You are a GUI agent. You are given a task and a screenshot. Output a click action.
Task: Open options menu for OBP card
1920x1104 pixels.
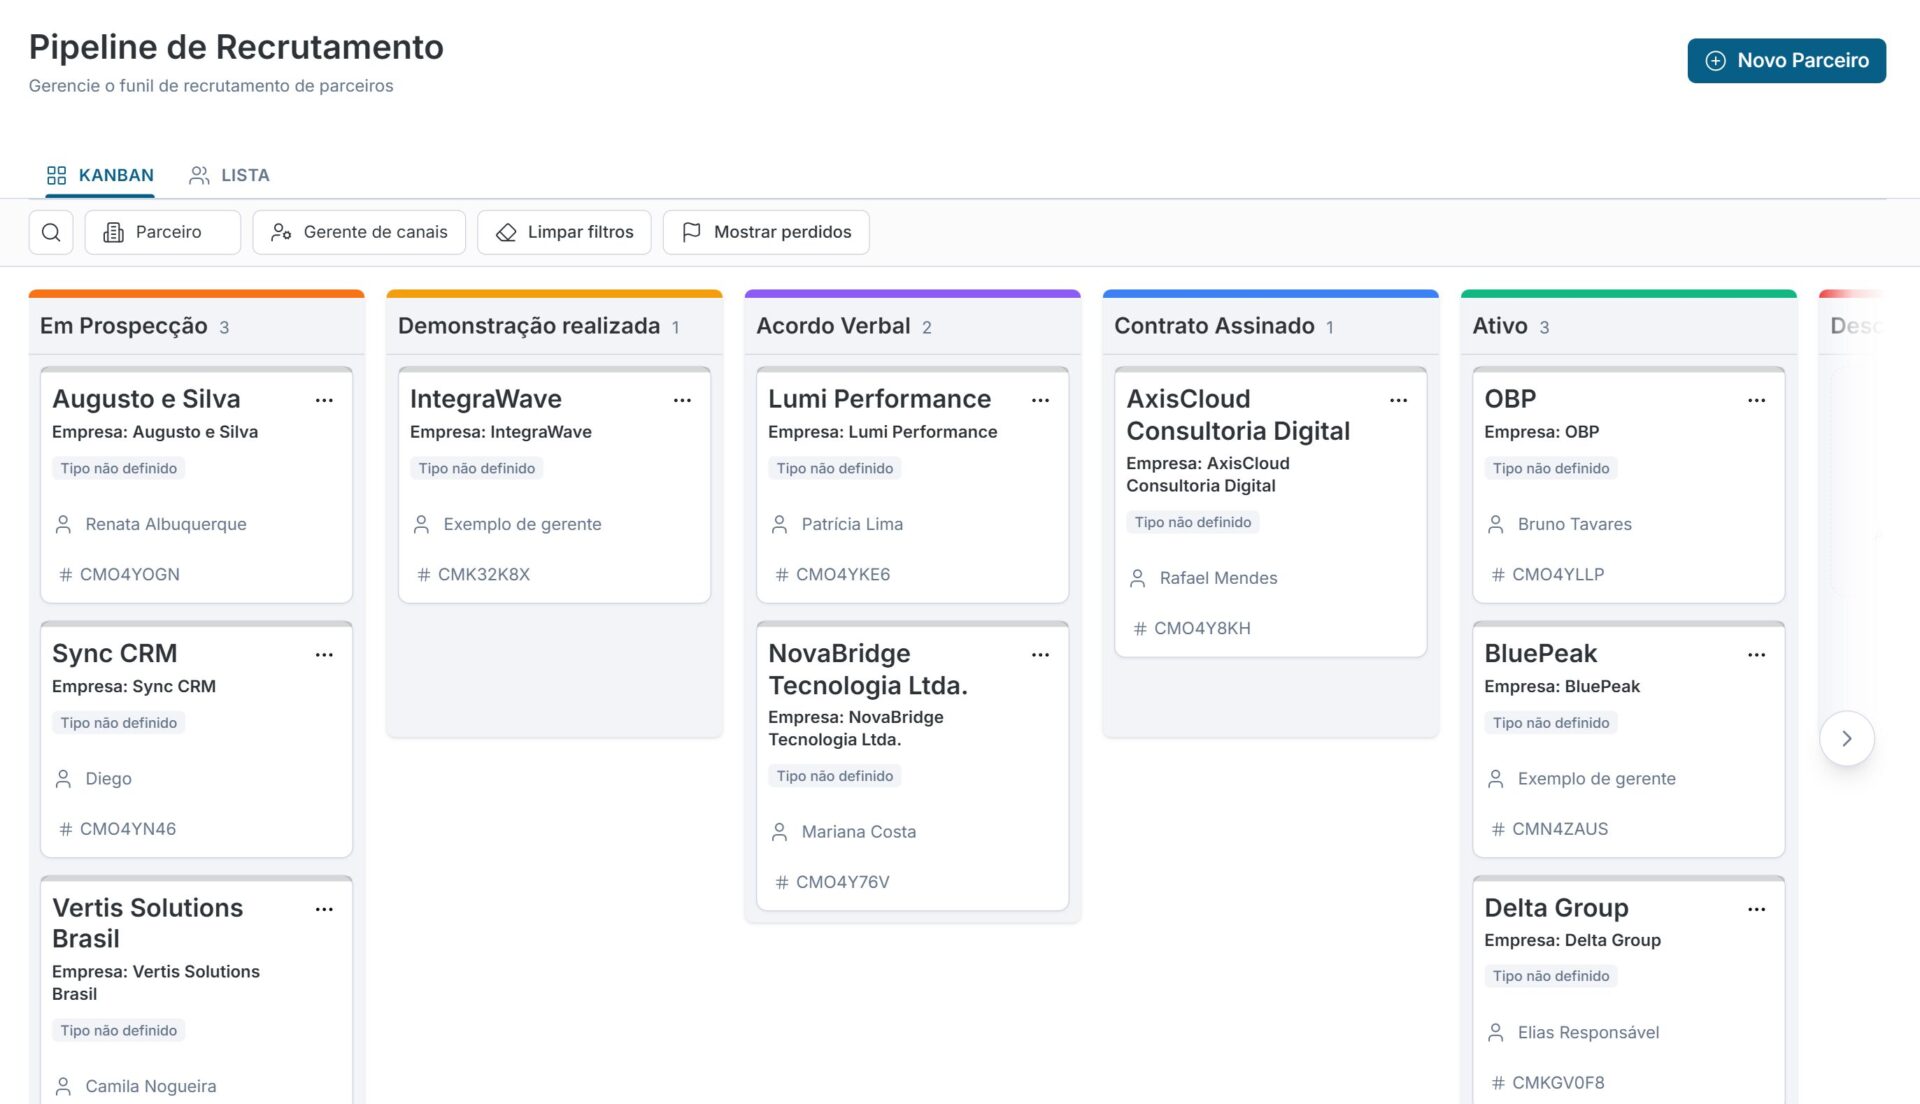tap(1756, 400)
